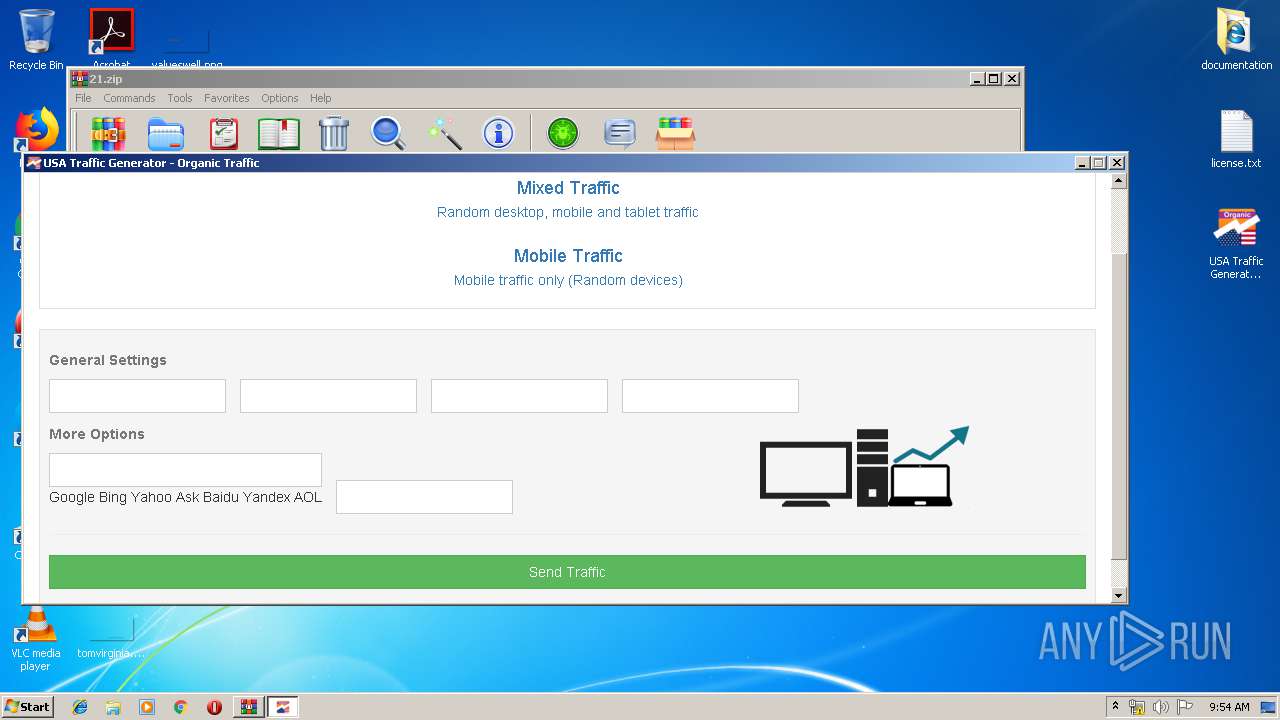Viewport: 1280px width, 720px height.
Task: Click the second General Settings input field
Action: tap(328, 396)
